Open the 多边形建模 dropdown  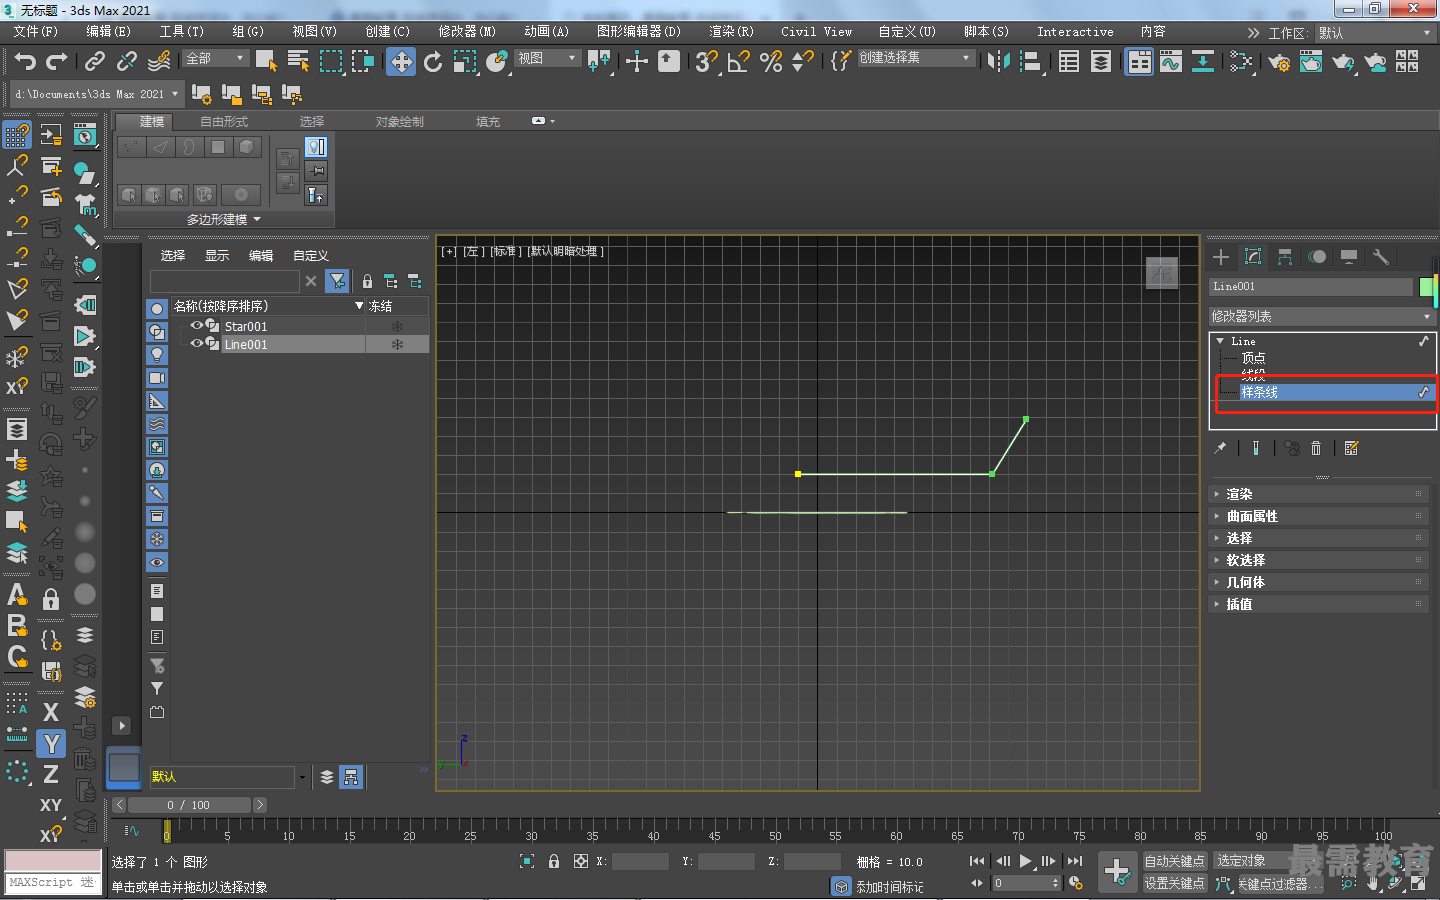pyautogui.click(x=224, y=219)
